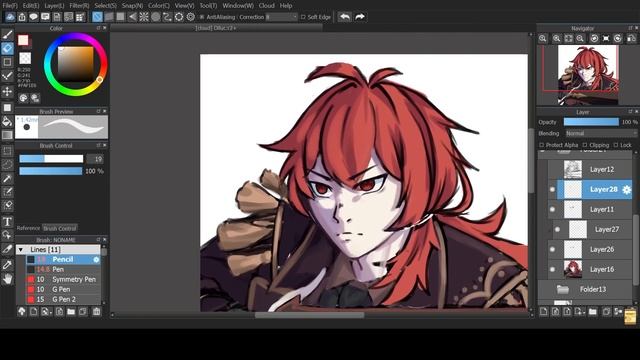Select the G Pen 2 brush
Viewport: 640px width, 360px height.
point(63,299)
